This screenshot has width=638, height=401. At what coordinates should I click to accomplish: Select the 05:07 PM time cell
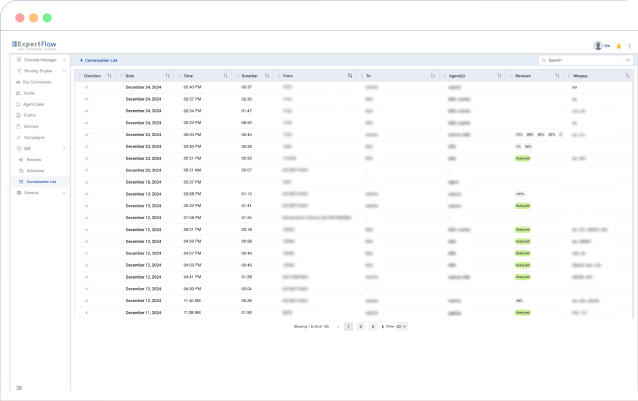tap(192, 182)
